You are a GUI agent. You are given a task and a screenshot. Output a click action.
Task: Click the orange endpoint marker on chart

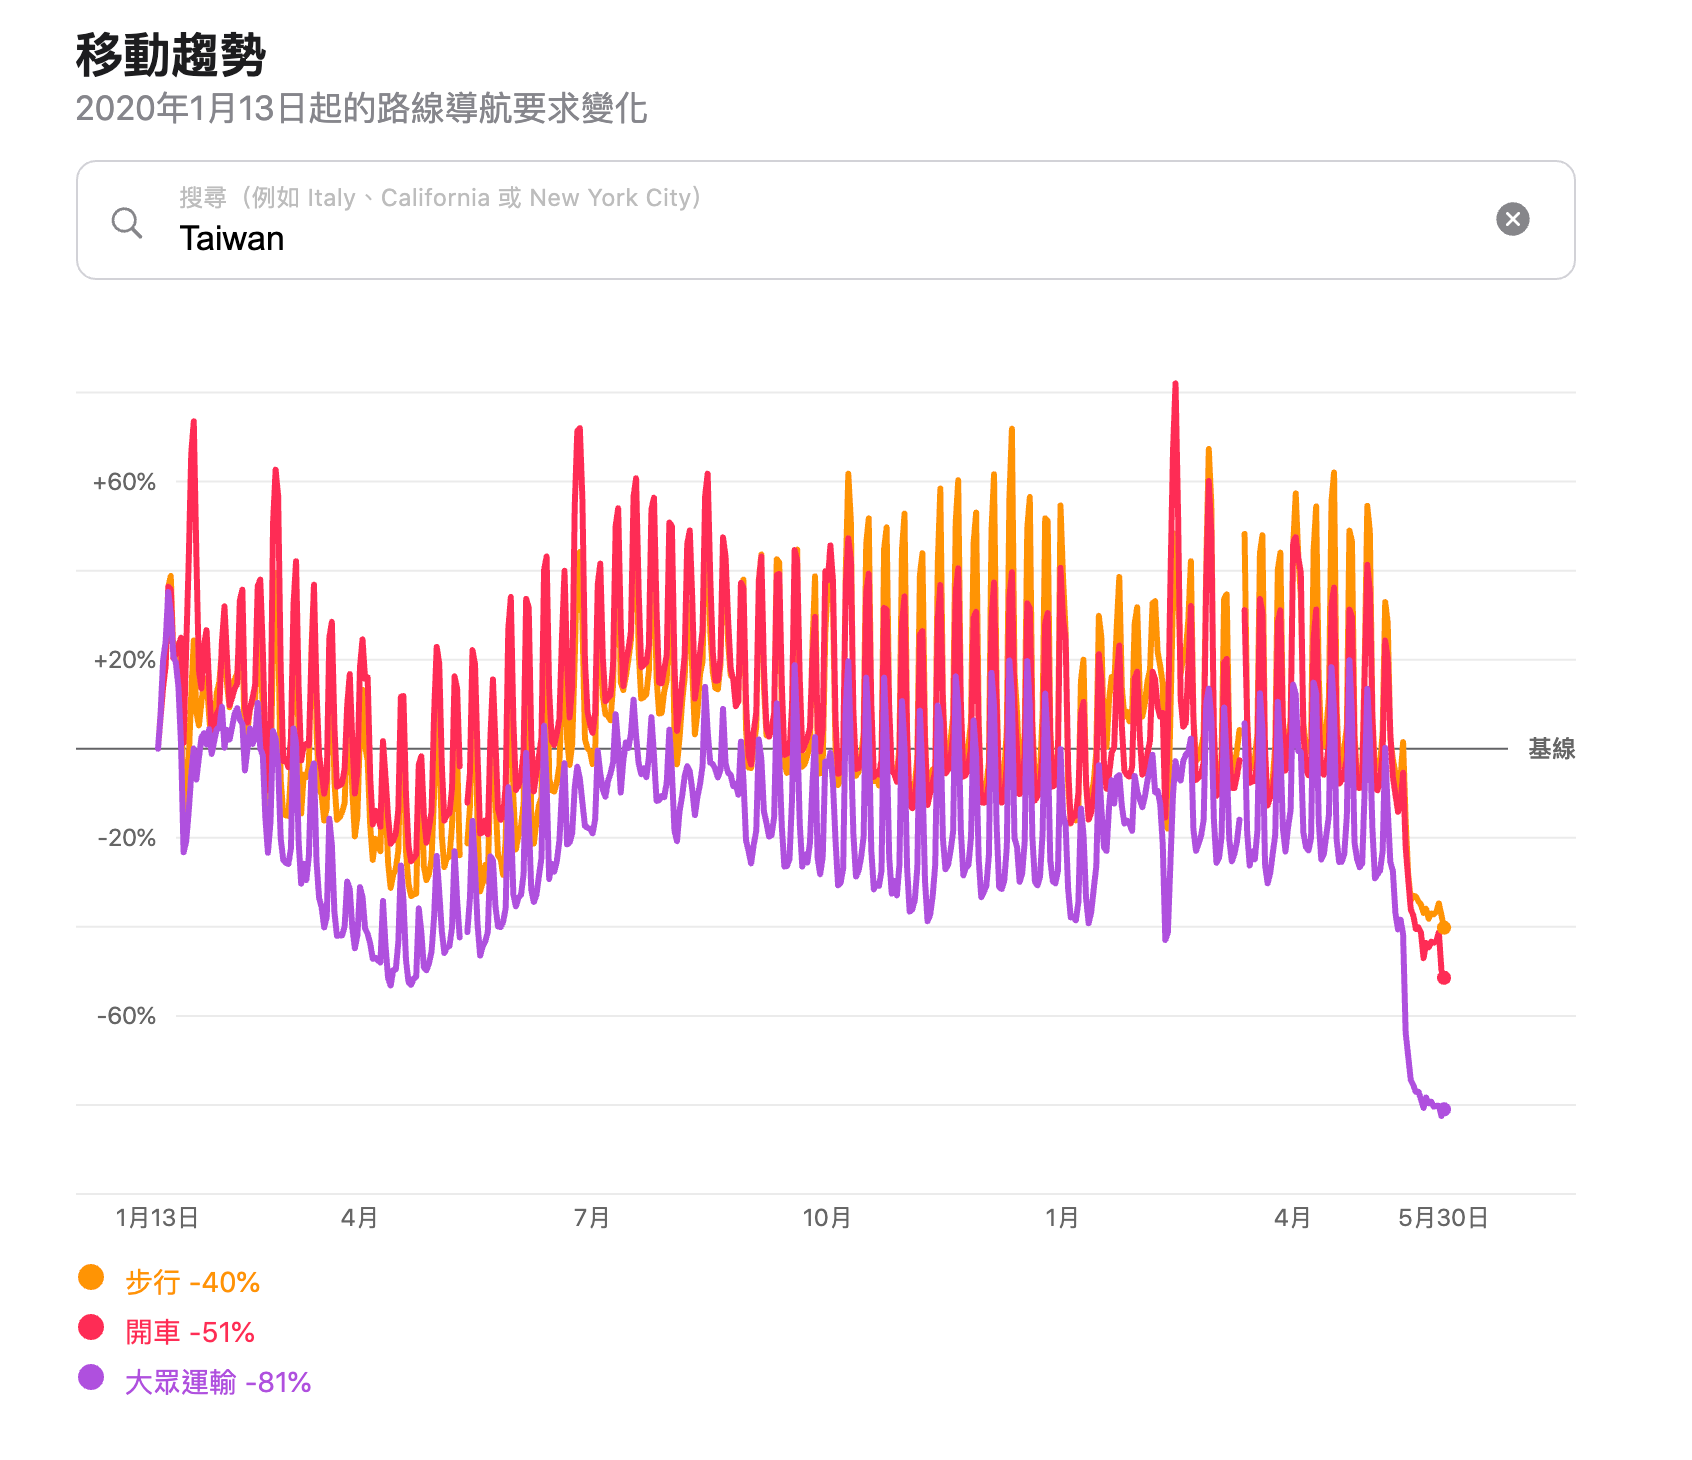[1443, 928]
